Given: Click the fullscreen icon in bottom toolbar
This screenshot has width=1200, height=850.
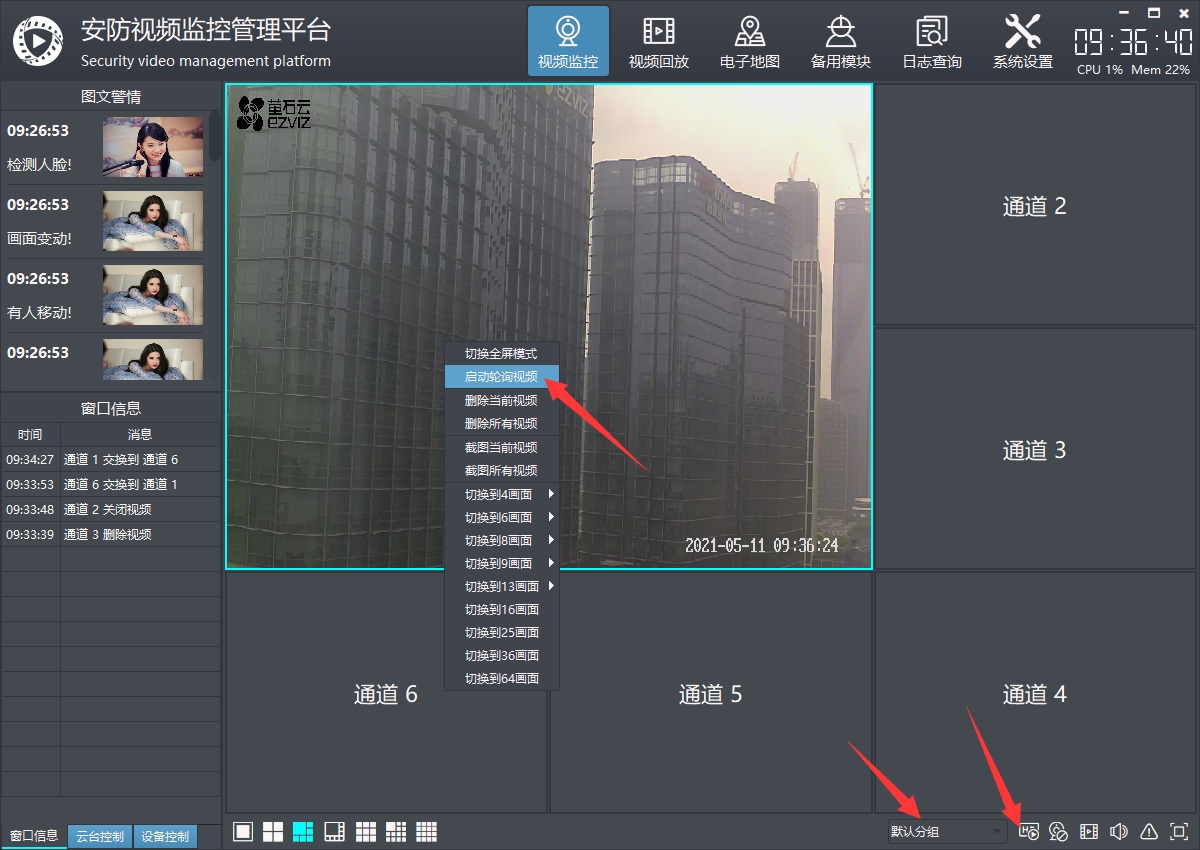Looking at the screenshot, I should point(1179,831).
